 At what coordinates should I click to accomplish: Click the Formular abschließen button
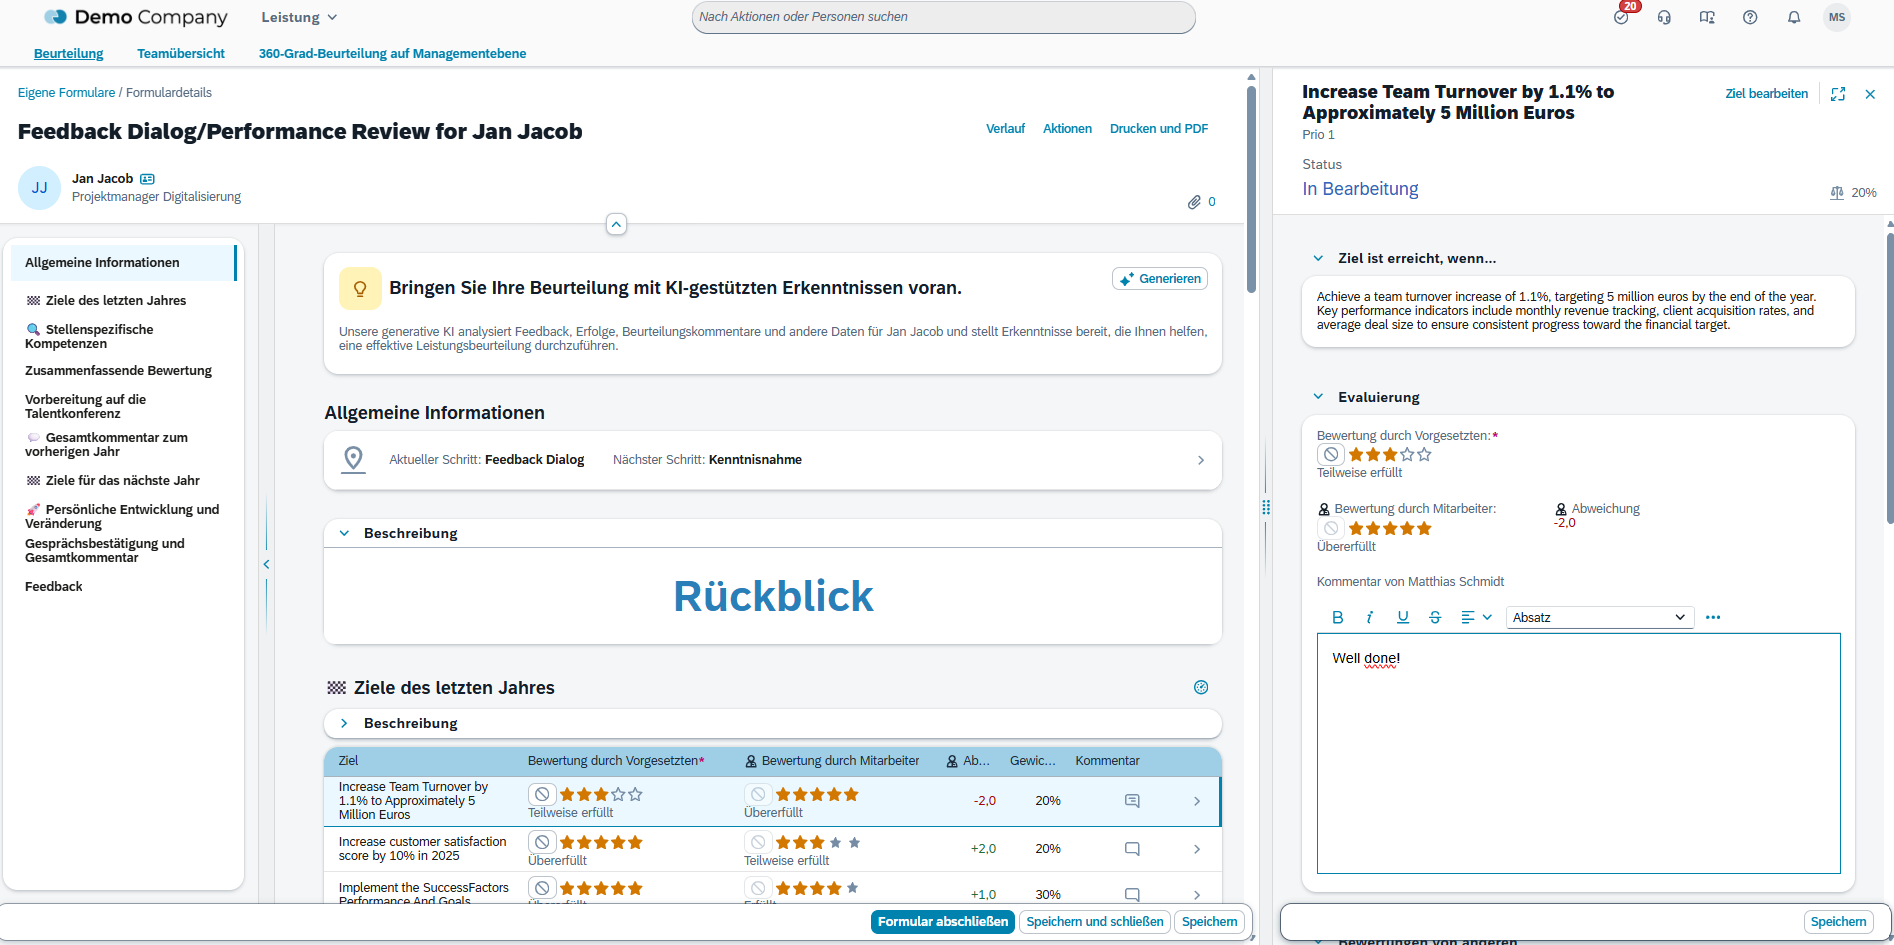point(942,922)
